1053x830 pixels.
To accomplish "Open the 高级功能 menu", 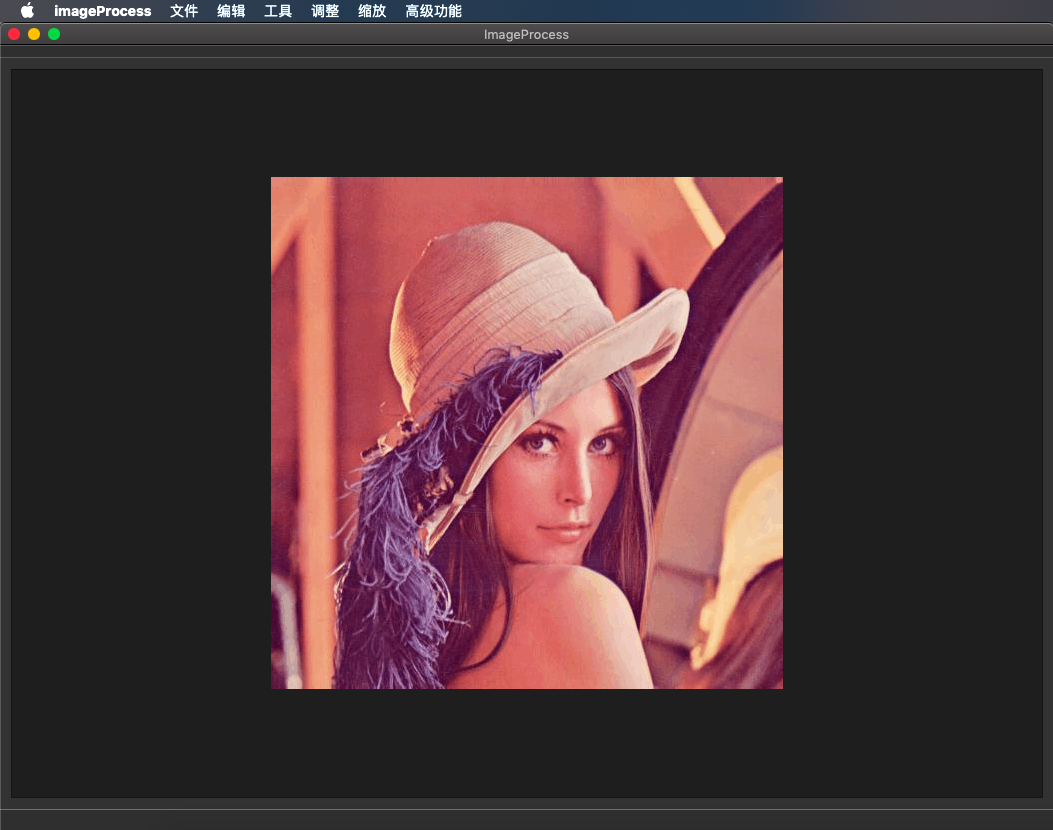I will 433,11.
